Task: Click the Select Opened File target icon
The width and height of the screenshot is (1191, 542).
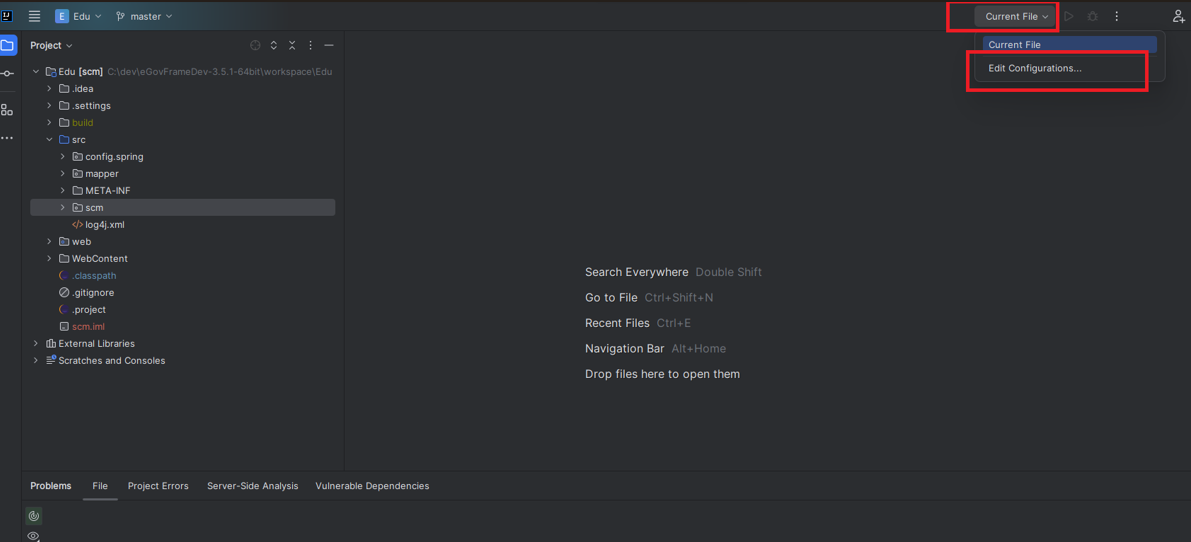Action: (255, 46)
